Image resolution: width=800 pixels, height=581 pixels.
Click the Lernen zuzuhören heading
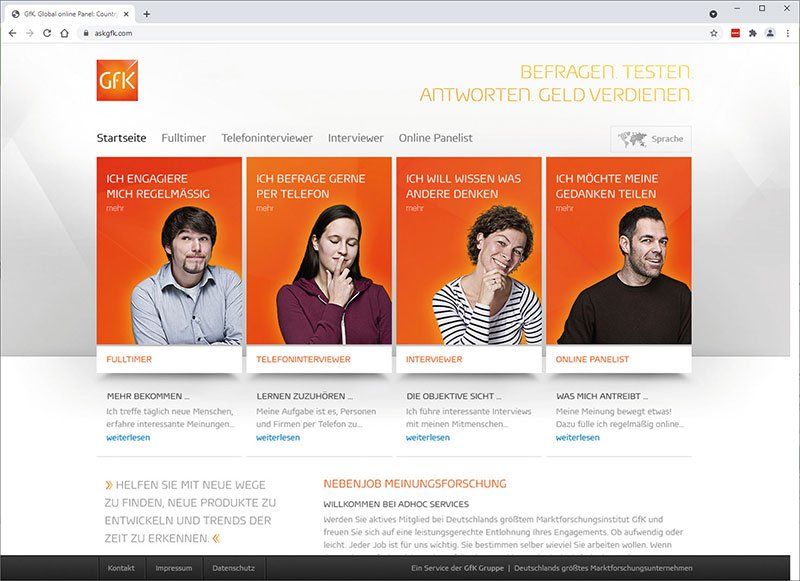click(x=304, y=396)
